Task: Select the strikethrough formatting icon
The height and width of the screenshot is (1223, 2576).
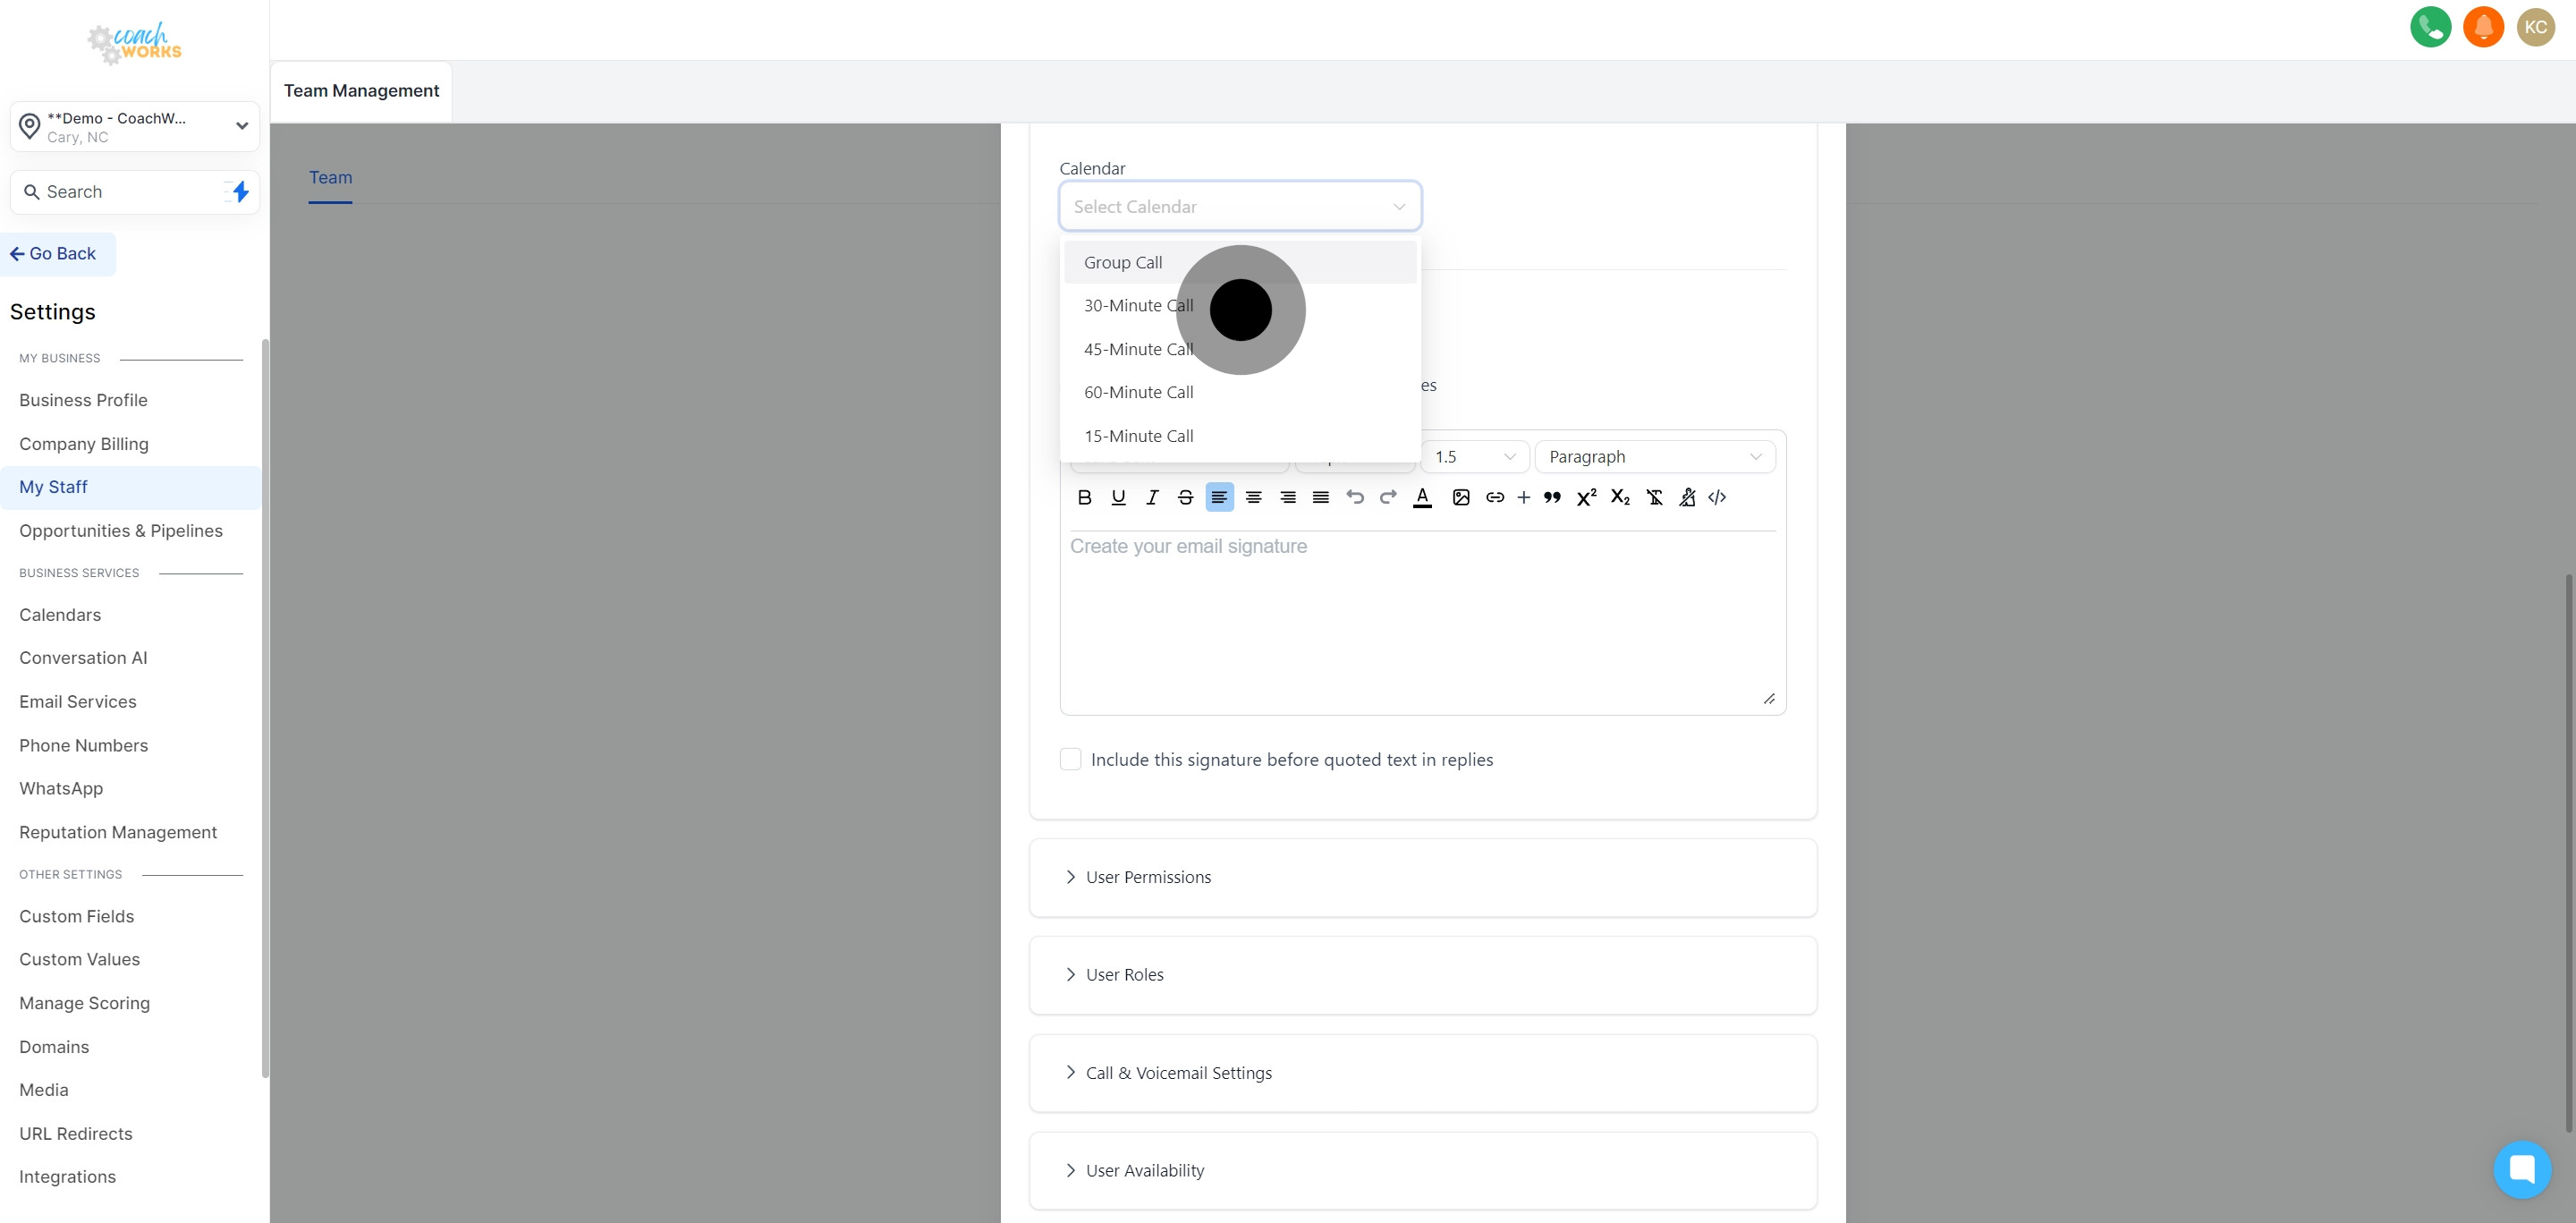Action: (1185, 497)
